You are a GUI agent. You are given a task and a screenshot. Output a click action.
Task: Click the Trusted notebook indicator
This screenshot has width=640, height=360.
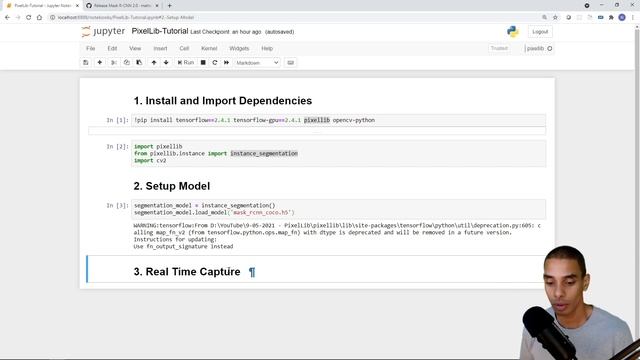499,48
